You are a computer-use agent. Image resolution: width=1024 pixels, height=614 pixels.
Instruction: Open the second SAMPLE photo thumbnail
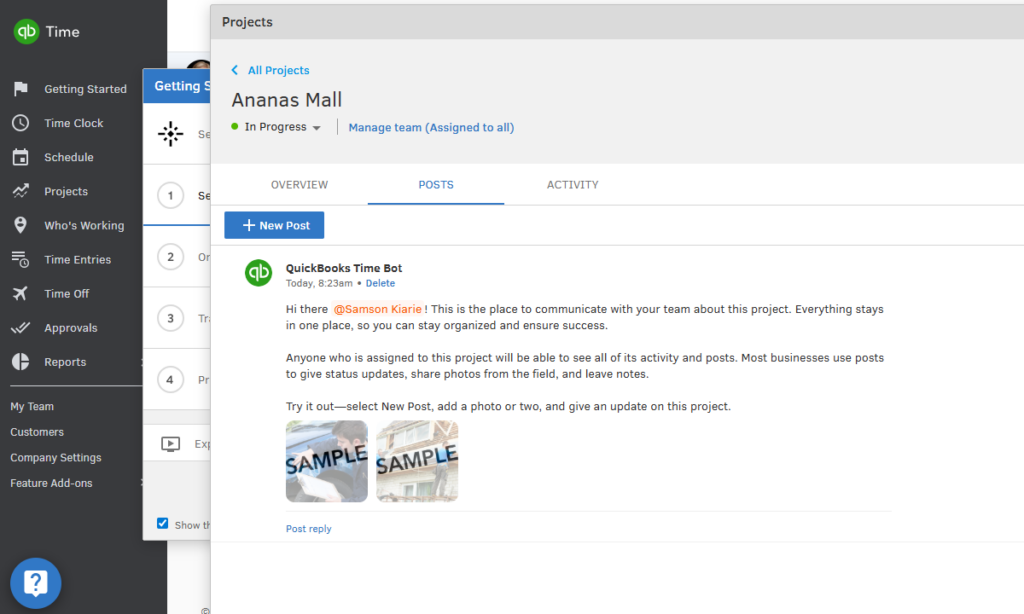(x=417, y=461)
